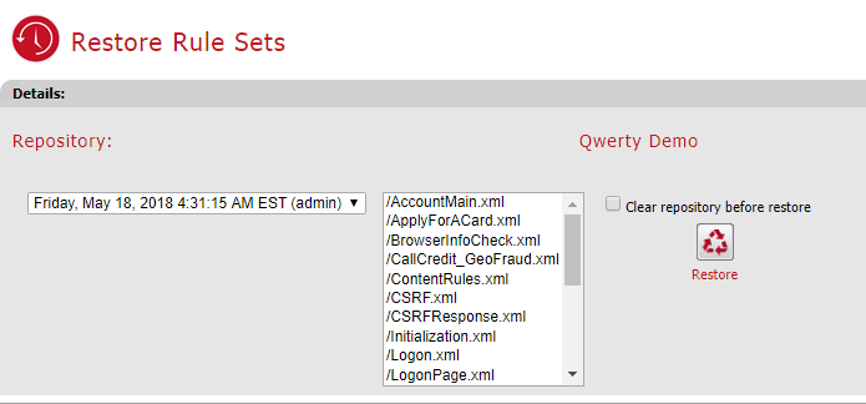Select the /CSRF.xml rule set
866x404 pixels.
click(421, 298)
